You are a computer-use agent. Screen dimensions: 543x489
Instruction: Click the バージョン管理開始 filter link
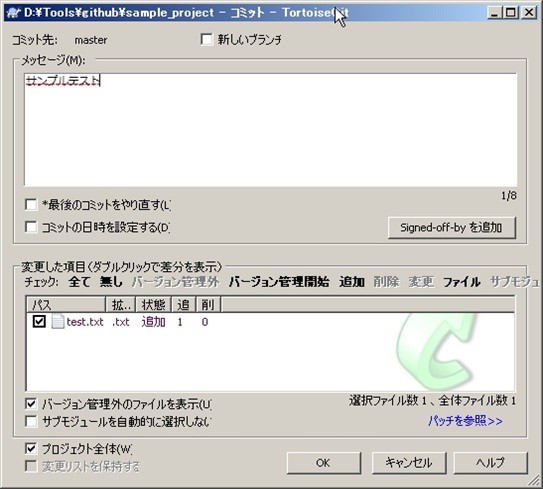pos(279,282)
